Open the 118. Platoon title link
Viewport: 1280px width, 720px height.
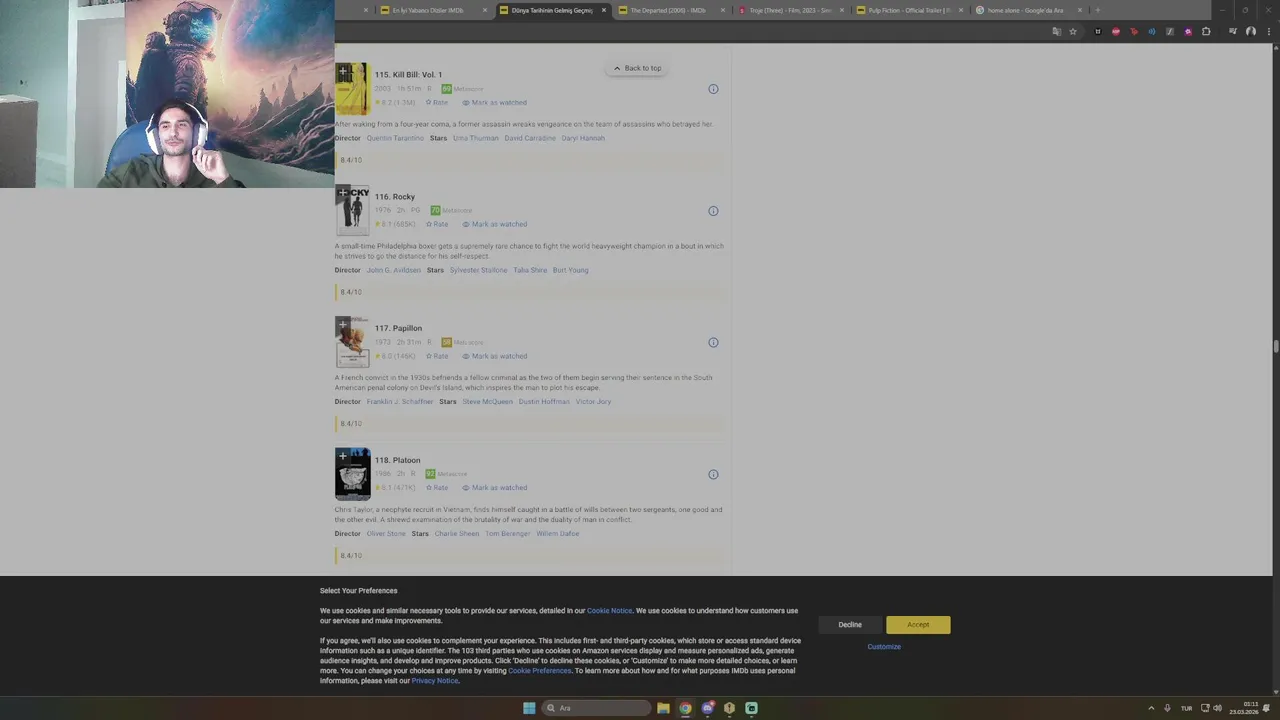[x=397, y=460]
